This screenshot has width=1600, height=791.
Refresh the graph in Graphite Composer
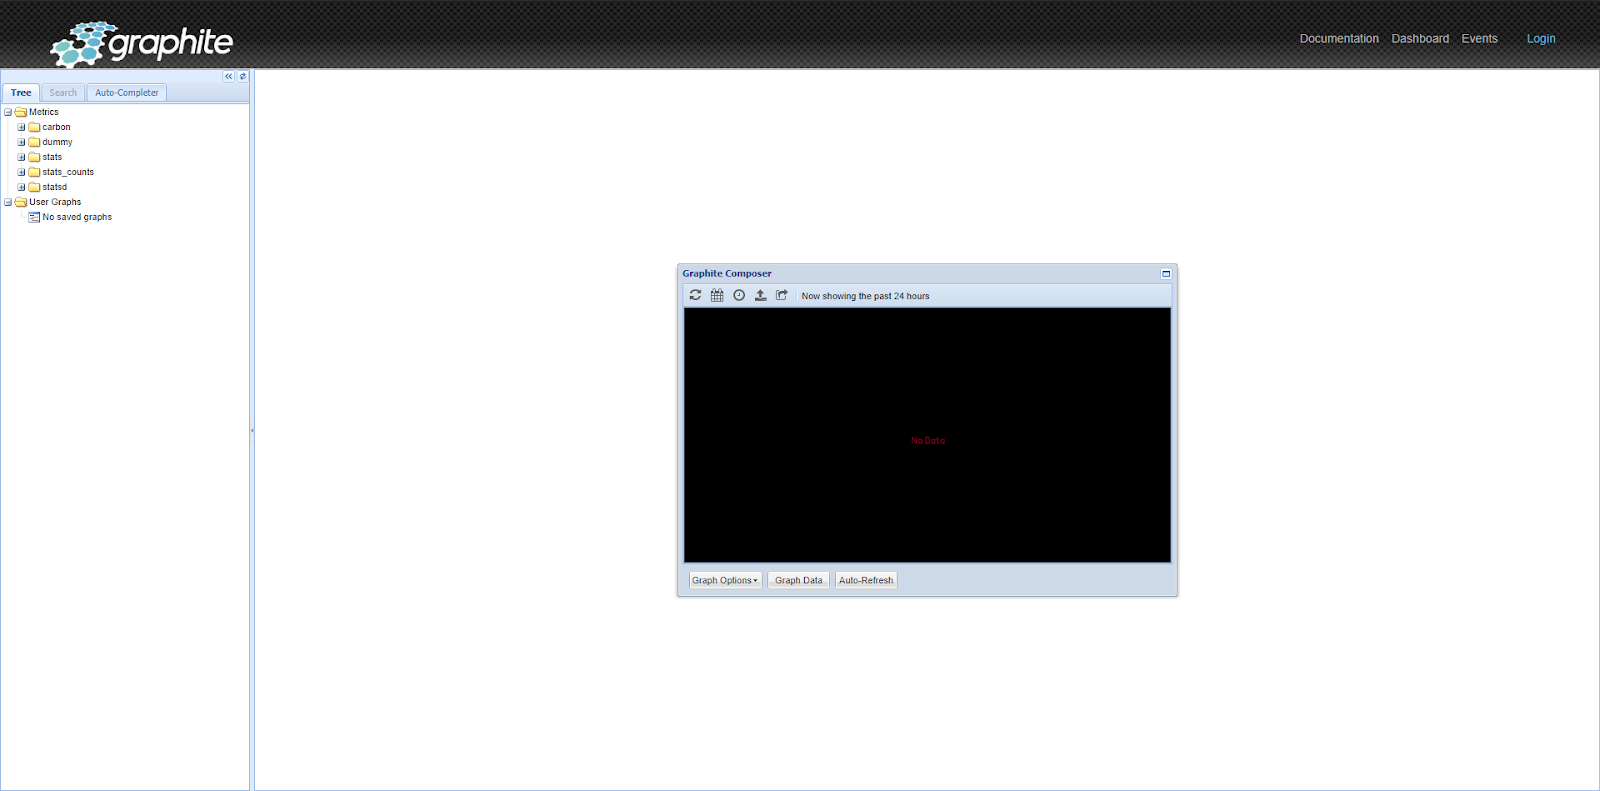click(x=695, y=295)
